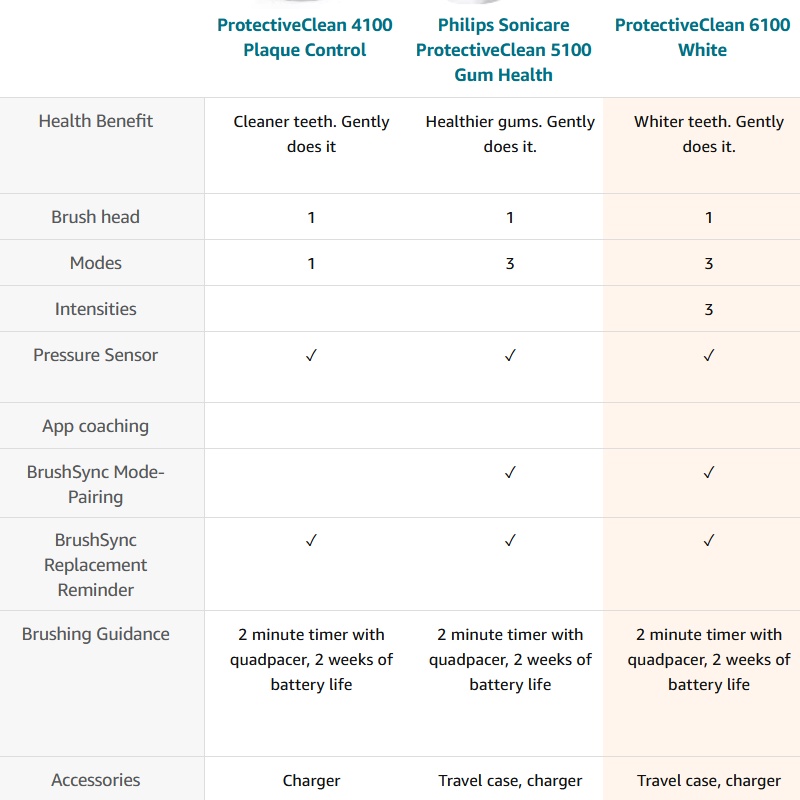Image resolution: width=800 pixels, height=800 pixels.
Task: Click the Intensities value 3 for 6100
Action: coord(709,309)
